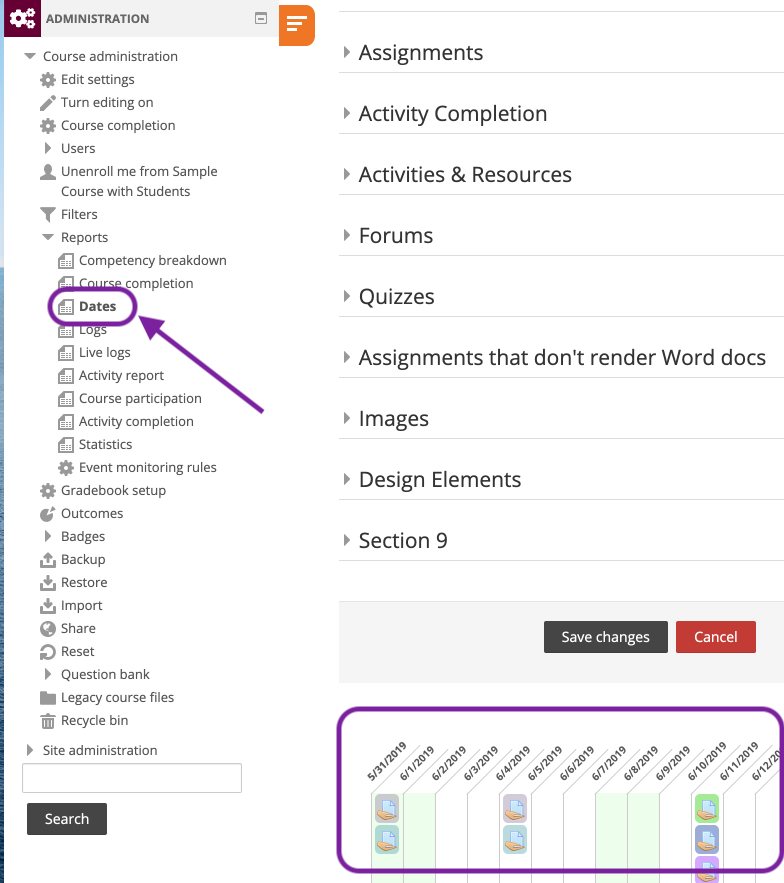
Task: Open Gradebook setup link
Action: 113,491
